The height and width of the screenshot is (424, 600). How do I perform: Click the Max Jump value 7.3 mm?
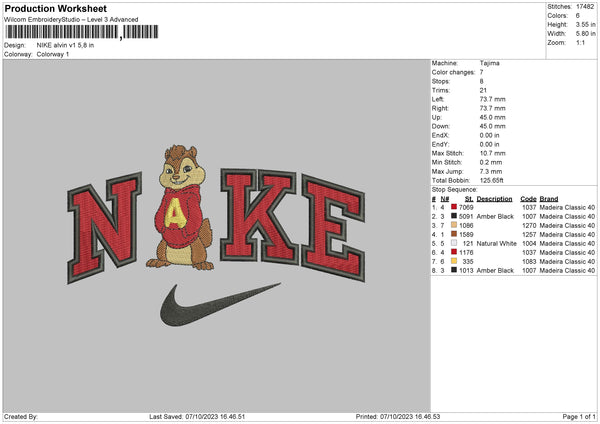(491, 171)
